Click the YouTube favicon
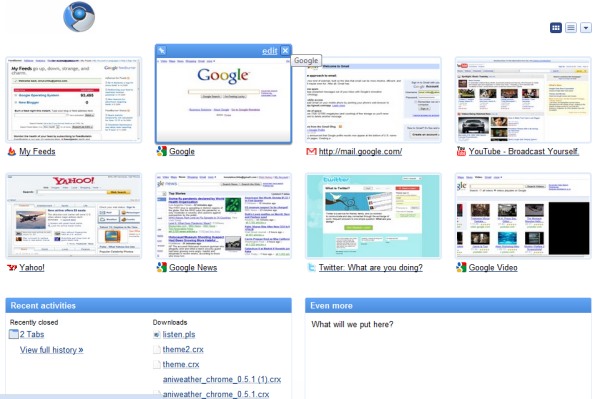Viewport: 600px width, 399px height. [x=461, y=151]
